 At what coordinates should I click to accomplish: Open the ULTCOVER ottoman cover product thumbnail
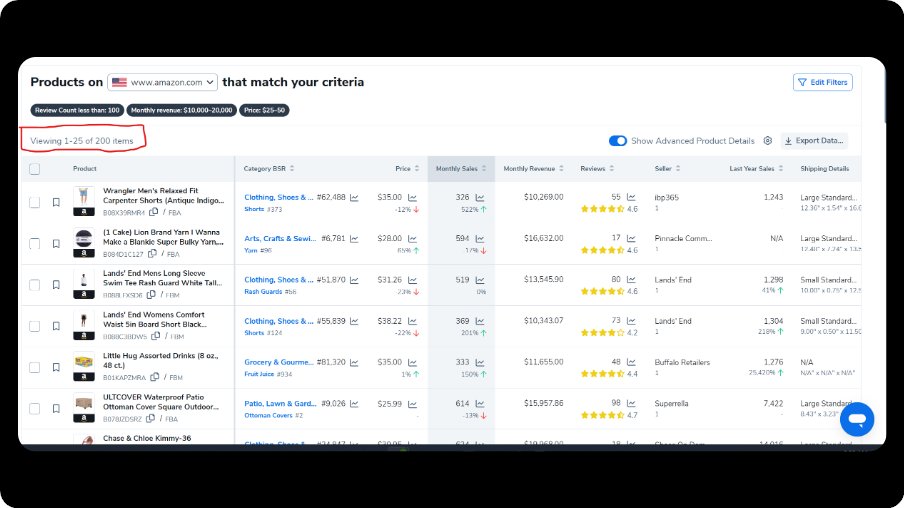tap(84, 403)
